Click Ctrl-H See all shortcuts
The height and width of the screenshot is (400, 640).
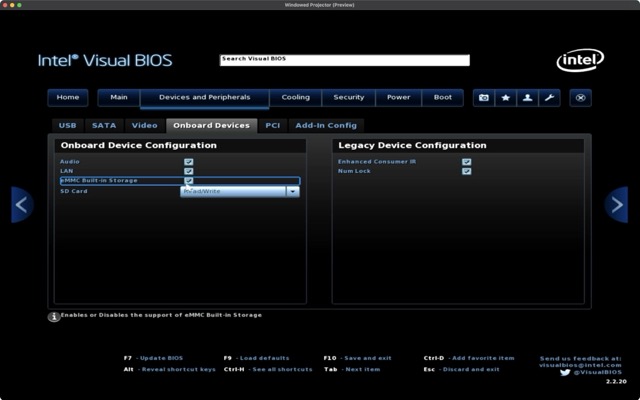click(x=268, y=369)
